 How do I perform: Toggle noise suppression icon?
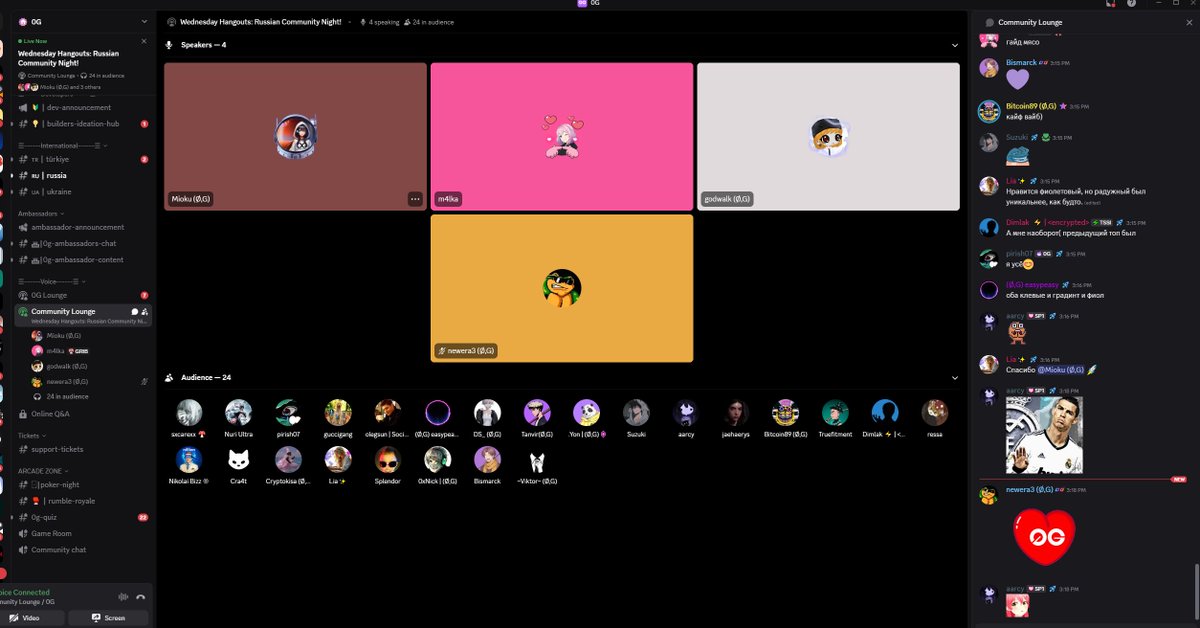coord(124,596)
